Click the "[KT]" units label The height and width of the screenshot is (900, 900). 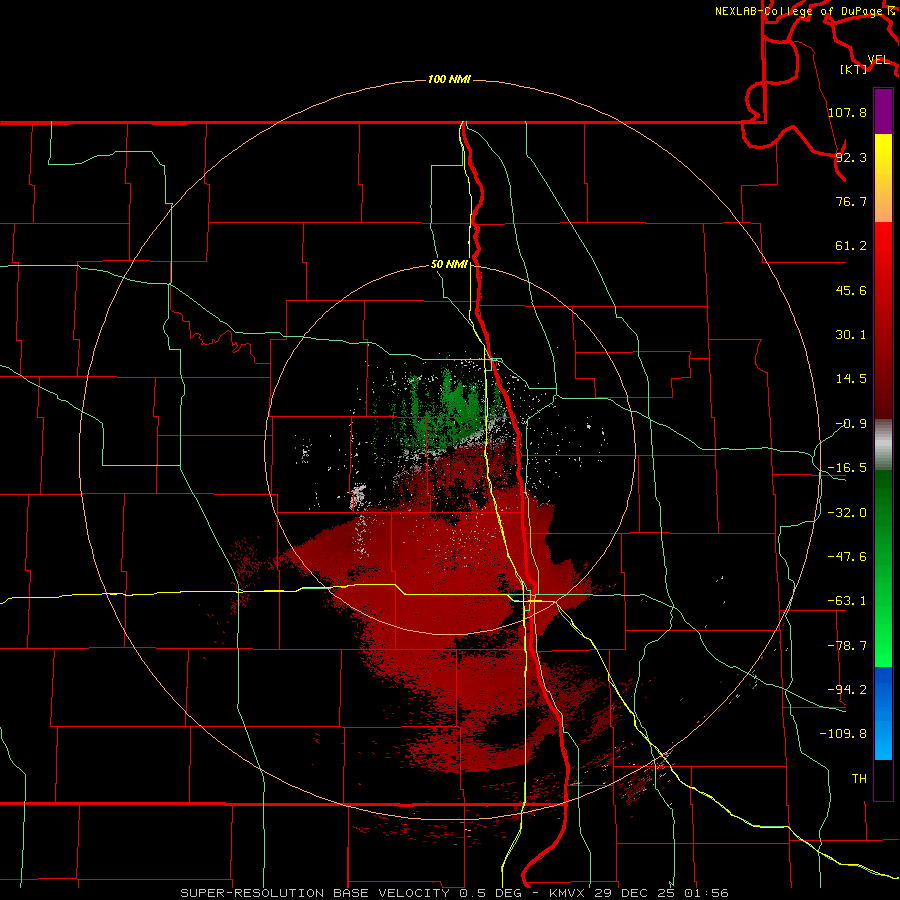click(x=854, y=69)
